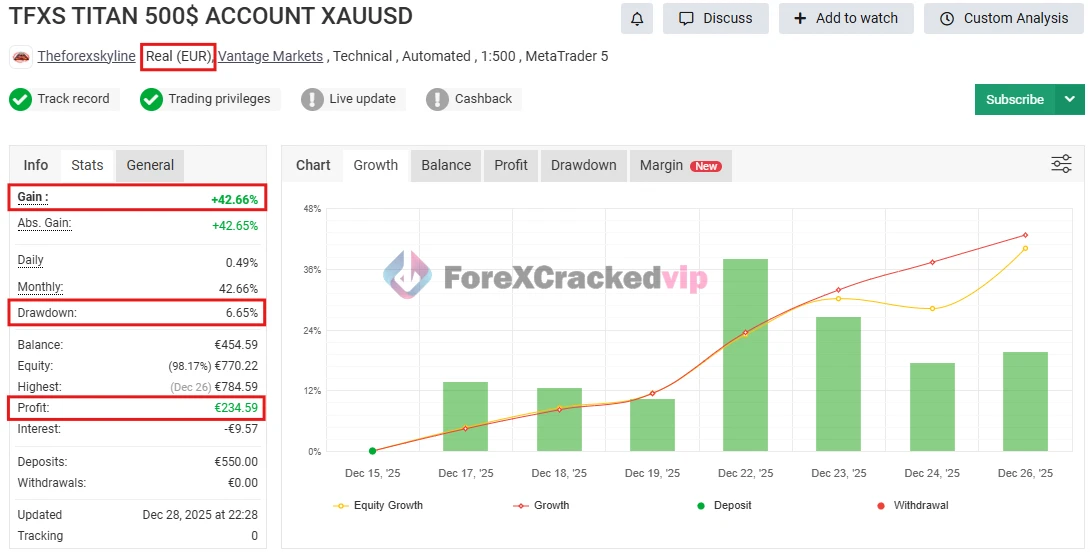This screenshot has width=1090, height=553.
Task: Open the Vantage Markets broker link
Action: [270, 56]
